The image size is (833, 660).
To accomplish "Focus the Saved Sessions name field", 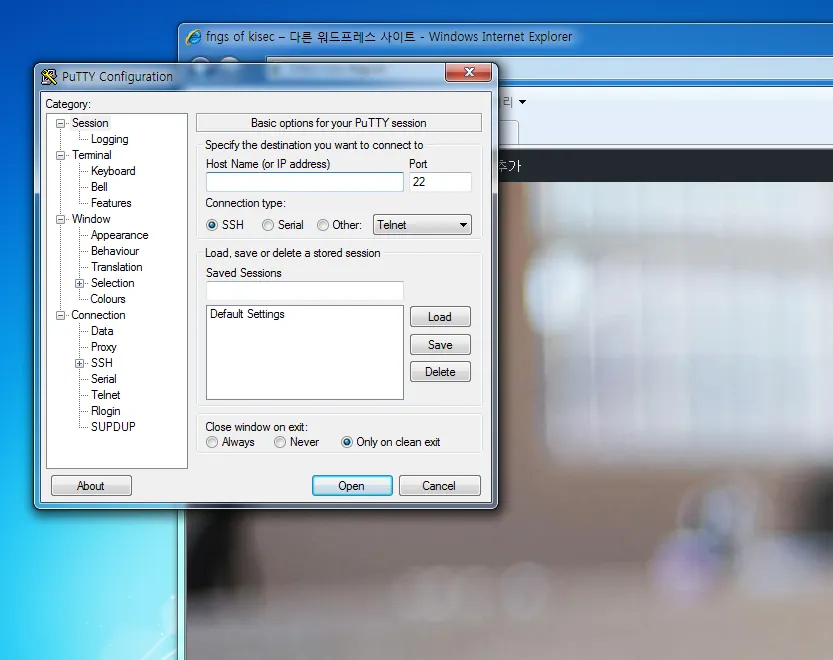I will click(304, 291).
